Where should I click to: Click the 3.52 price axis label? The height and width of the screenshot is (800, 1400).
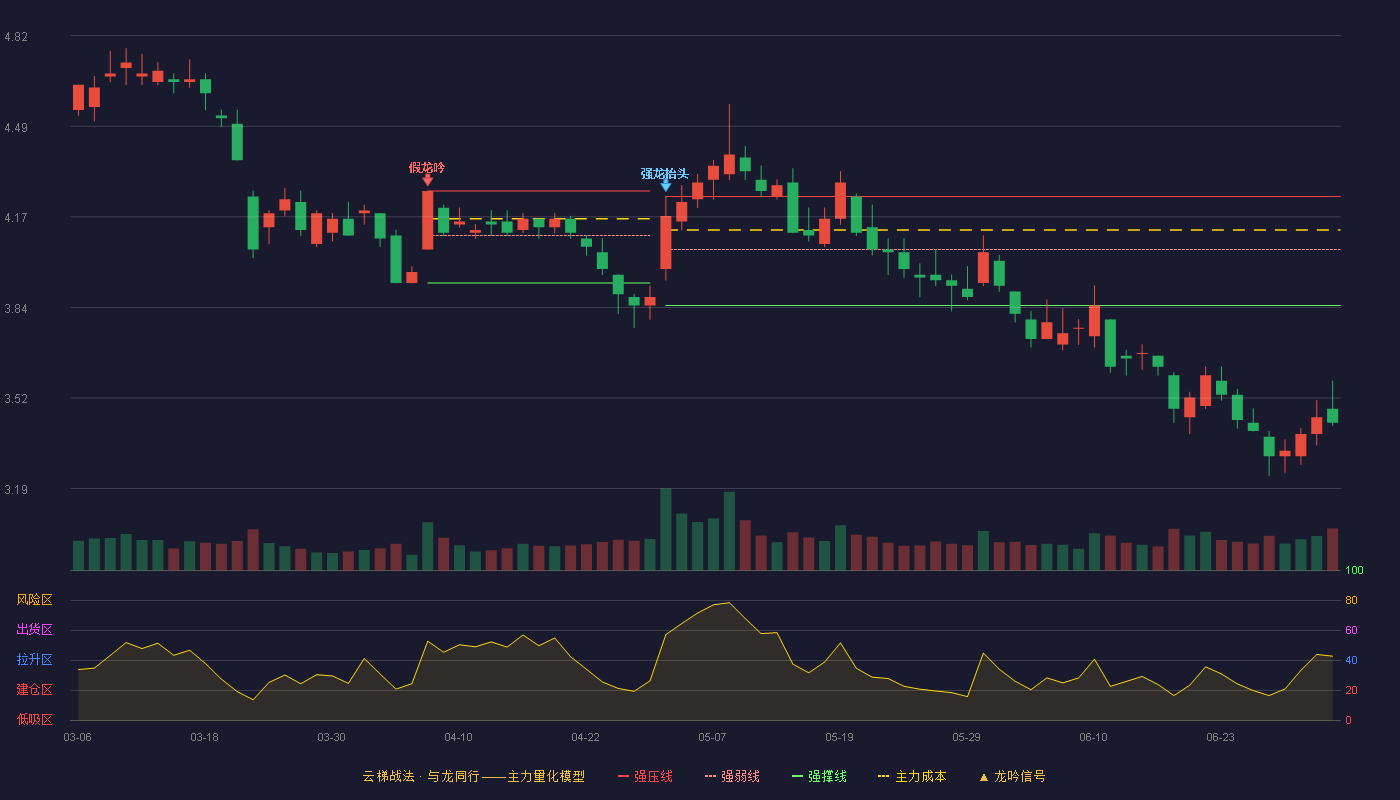[x=16, y=399]
